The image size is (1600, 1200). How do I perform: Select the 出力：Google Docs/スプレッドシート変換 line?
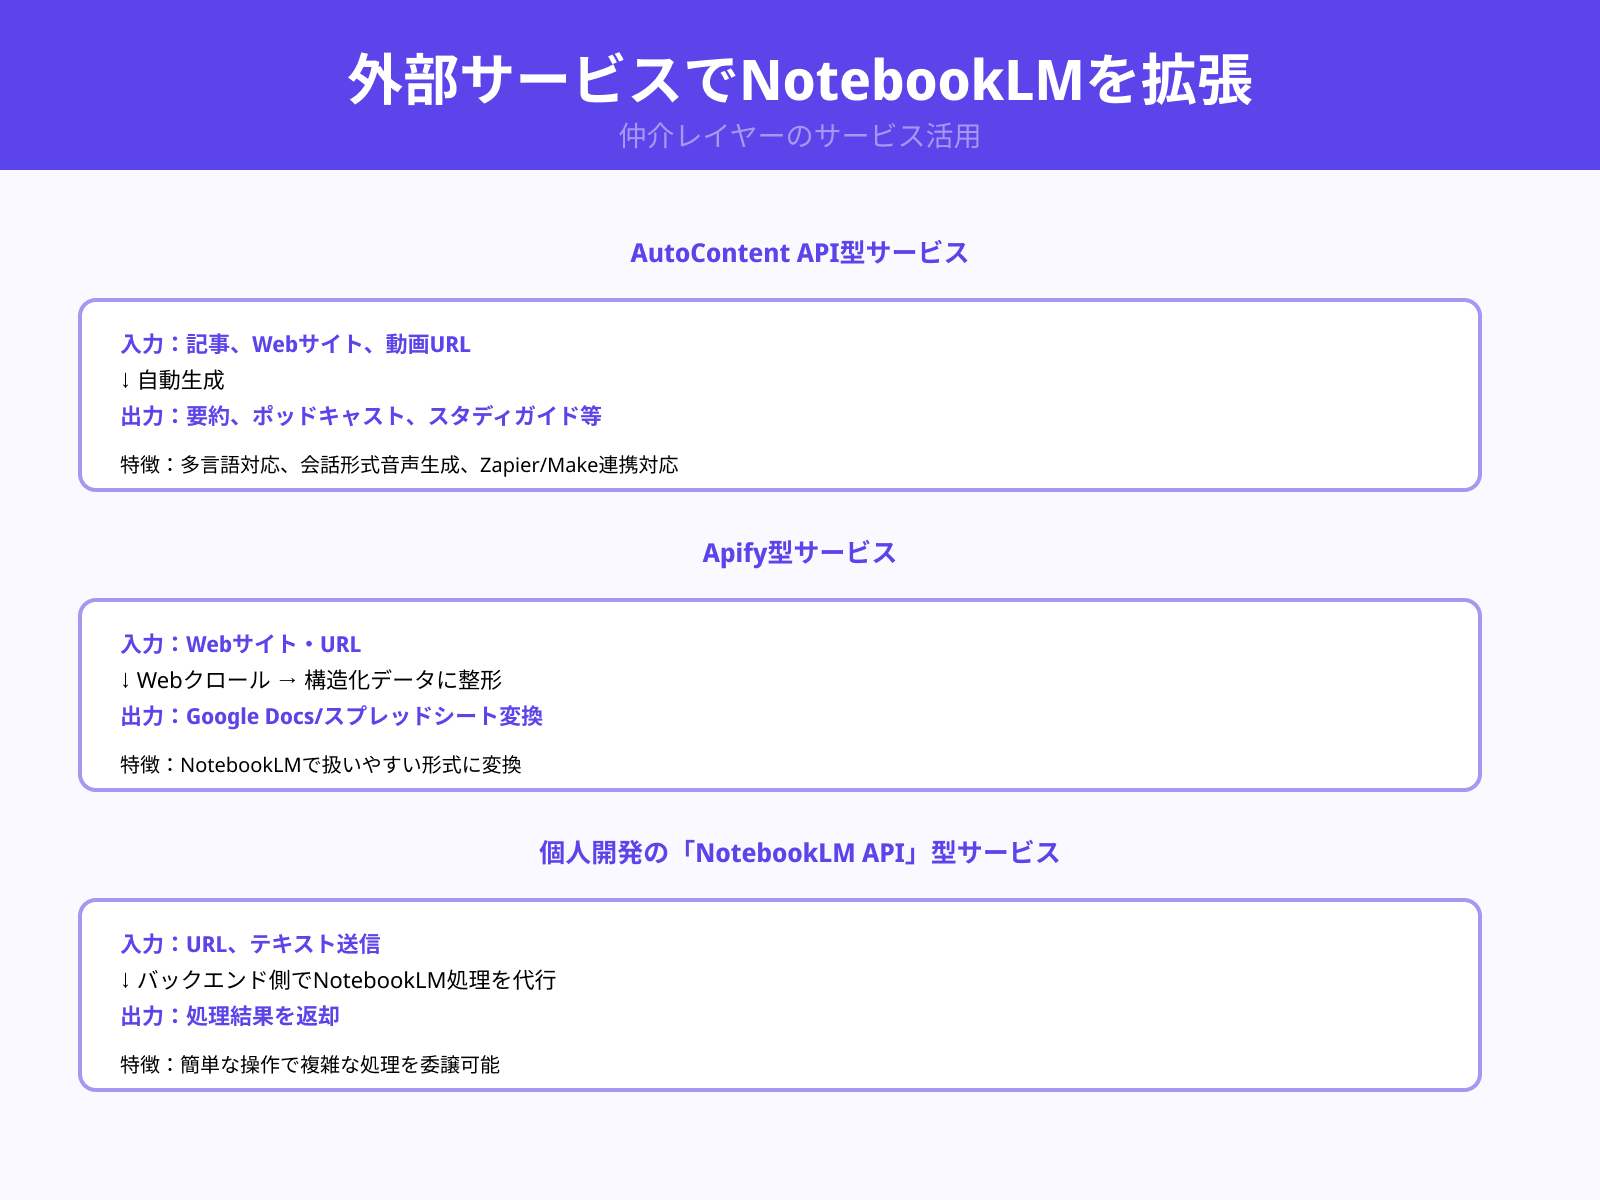[331, 716]
